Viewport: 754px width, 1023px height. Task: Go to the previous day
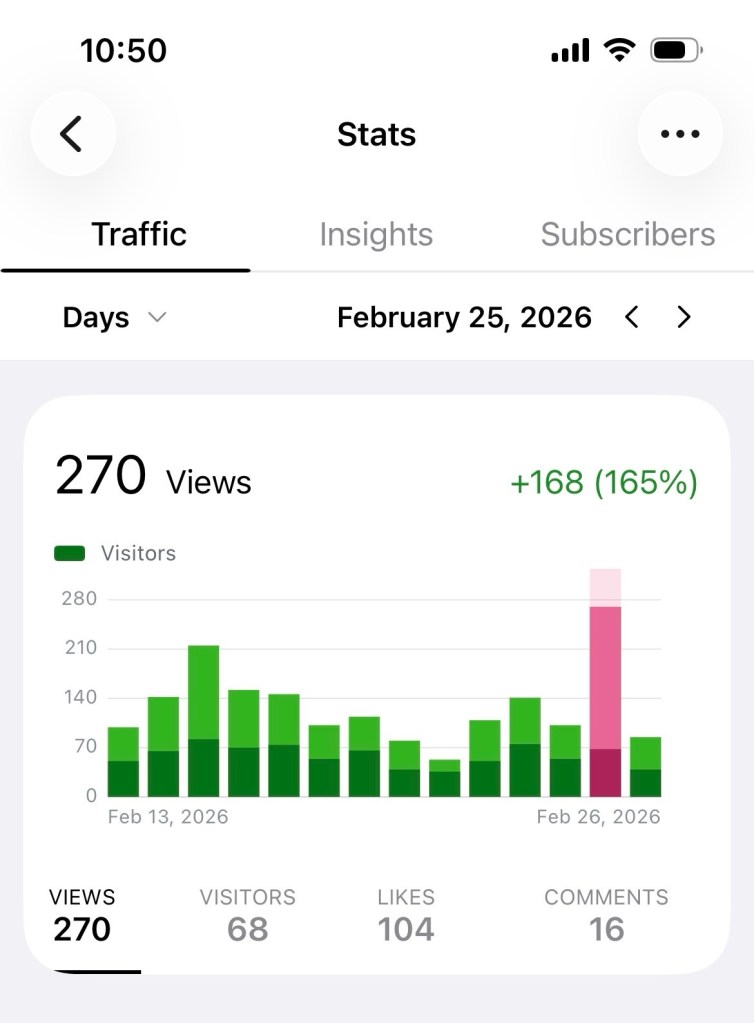tap(631, 318)
